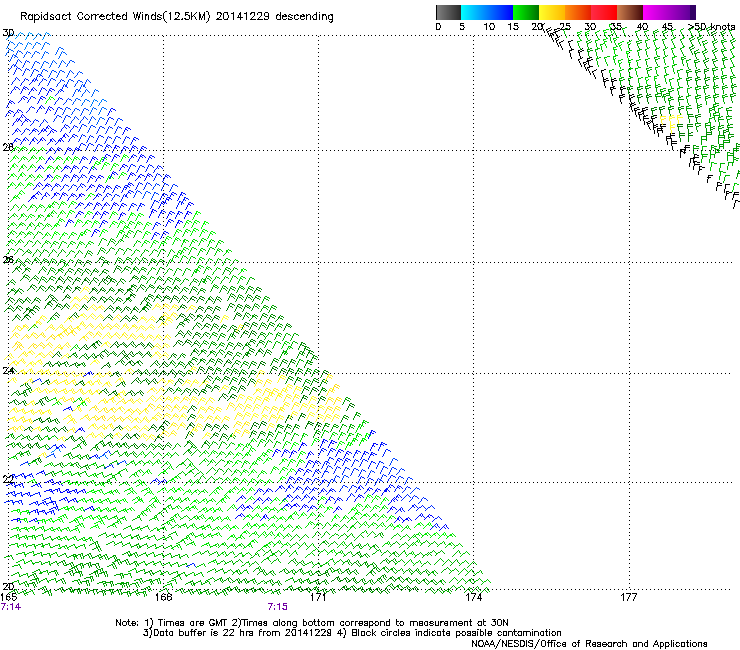Image resolution: width=740 pixels, height=650 pixels.
Task: Select the red 30–35 knots legend swatch
Action: pyautogui.click(x=604, y=12)
